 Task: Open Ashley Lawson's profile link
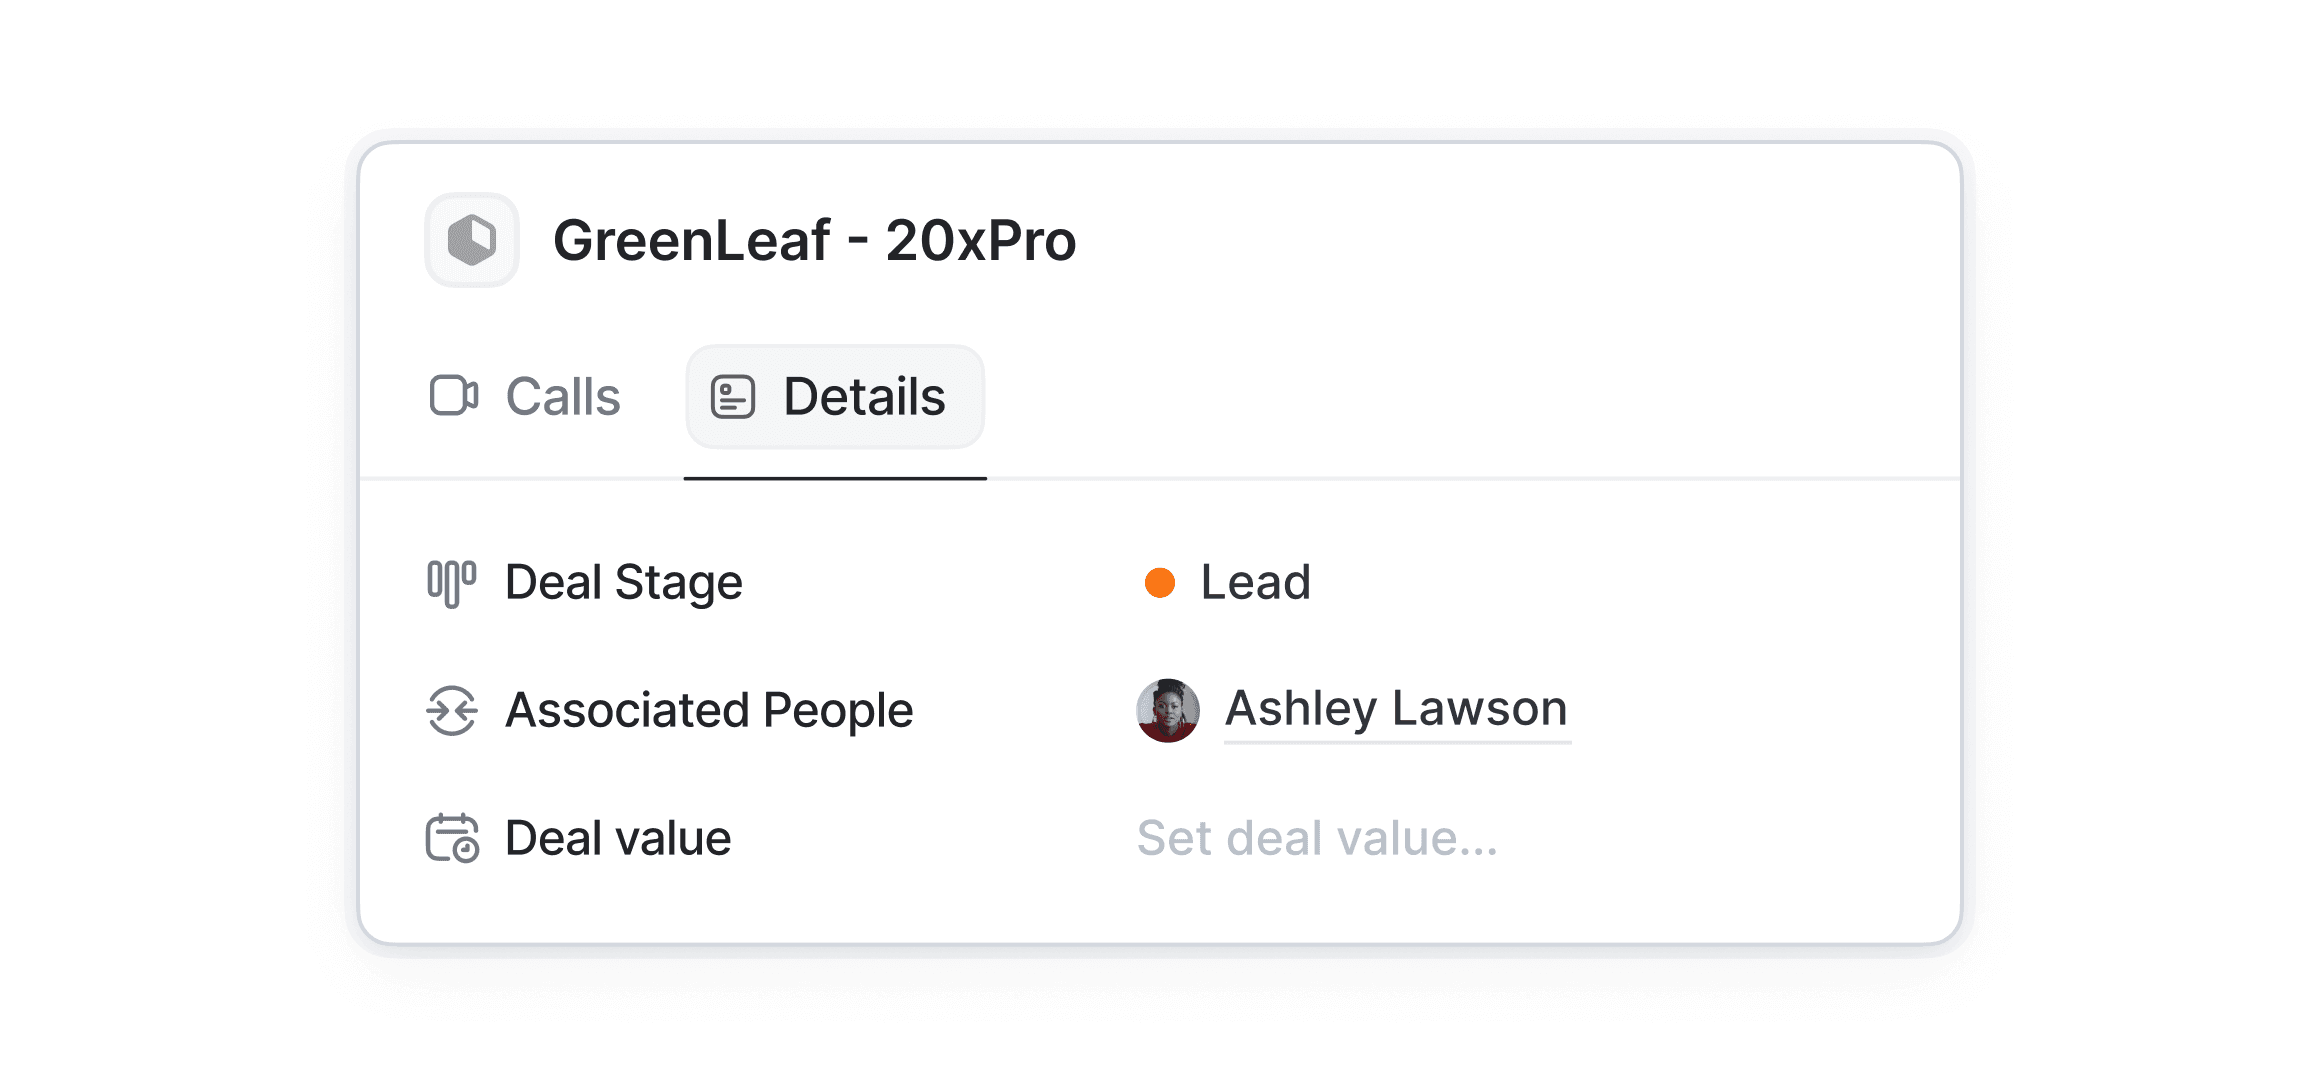pos(1396,709)
